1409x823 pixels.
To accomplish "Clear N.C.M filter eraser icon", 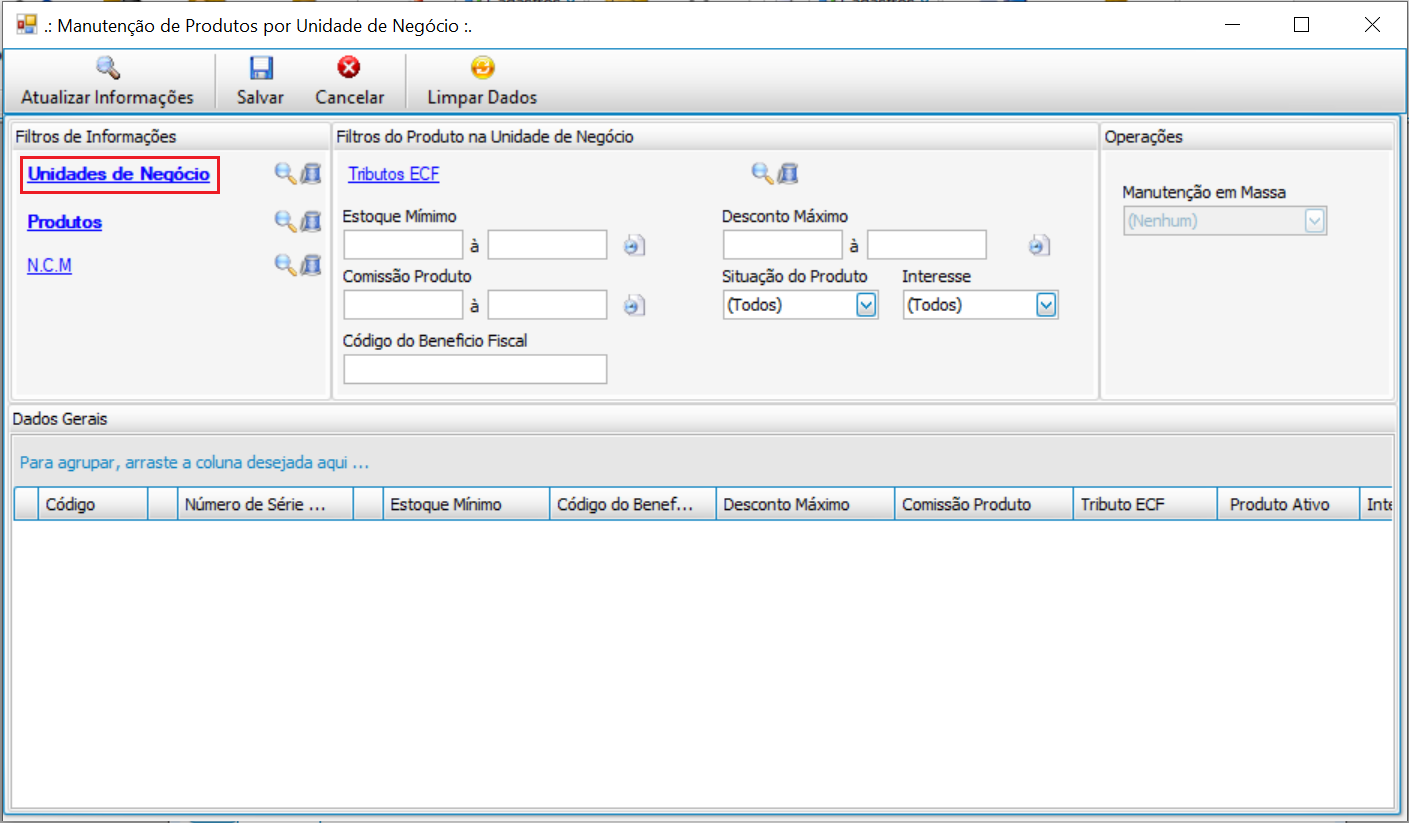I will click(311, 264).
